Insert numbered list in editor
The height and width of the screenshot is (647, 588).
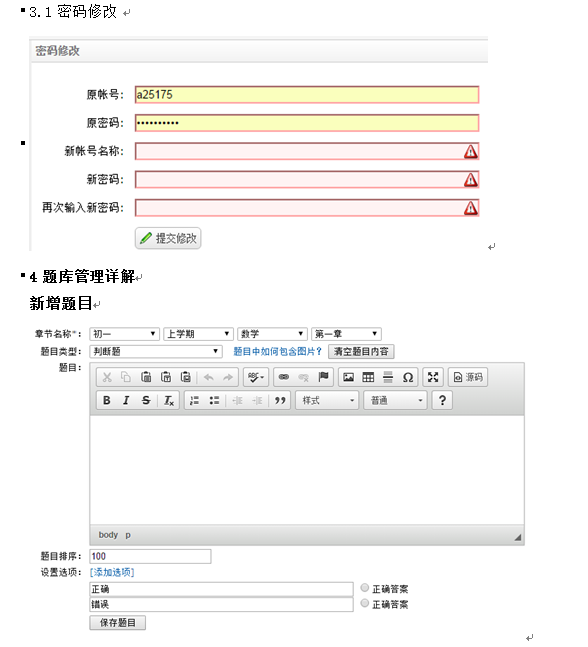(x=194, y=400)
